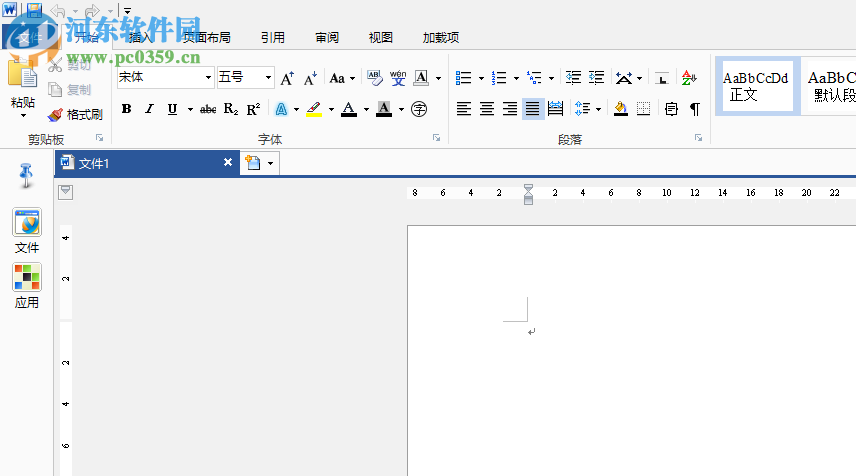
Task: Open the 加载项 ribbon tab
Action: [x=441, y=38]
